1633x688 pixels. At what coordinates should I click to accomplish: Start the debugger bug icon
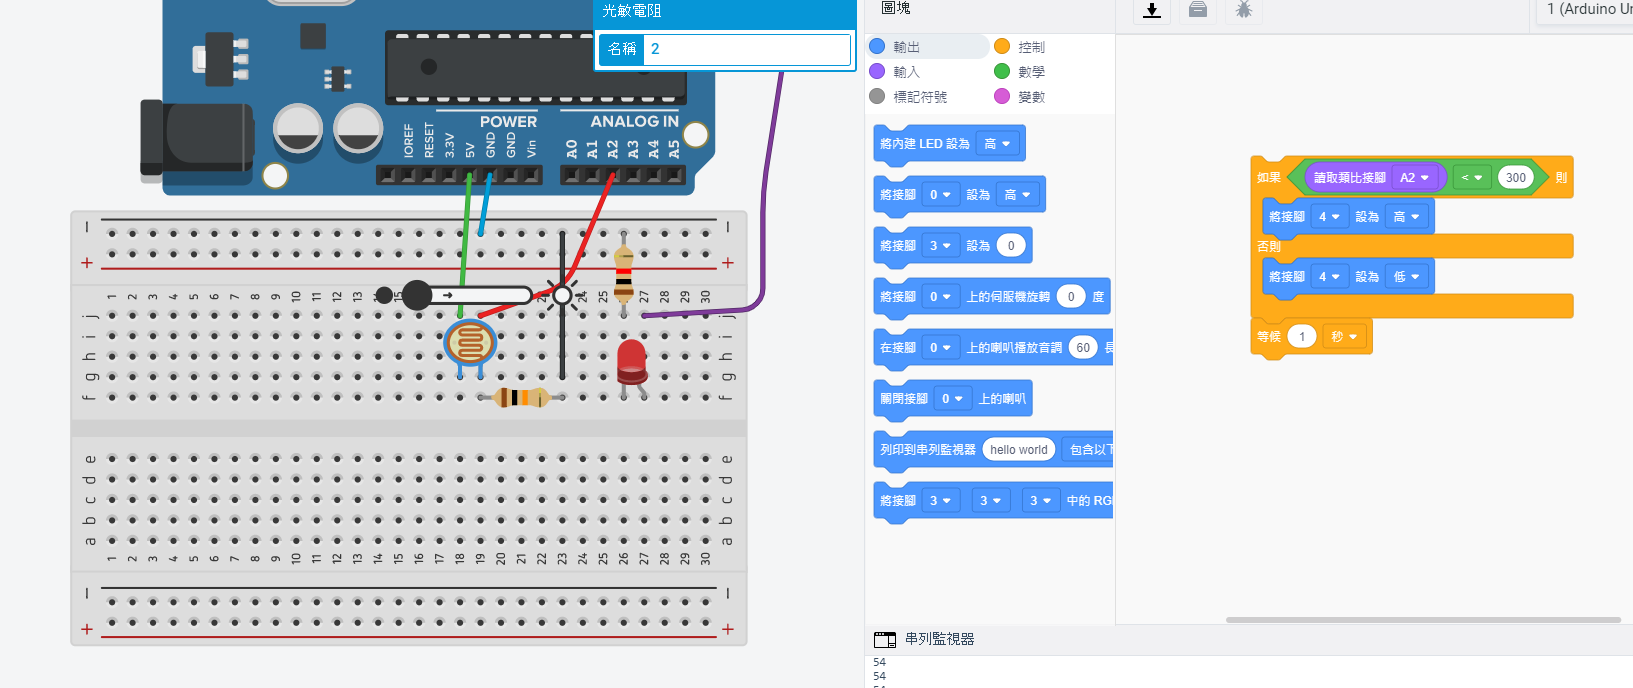coord(1243,10)
